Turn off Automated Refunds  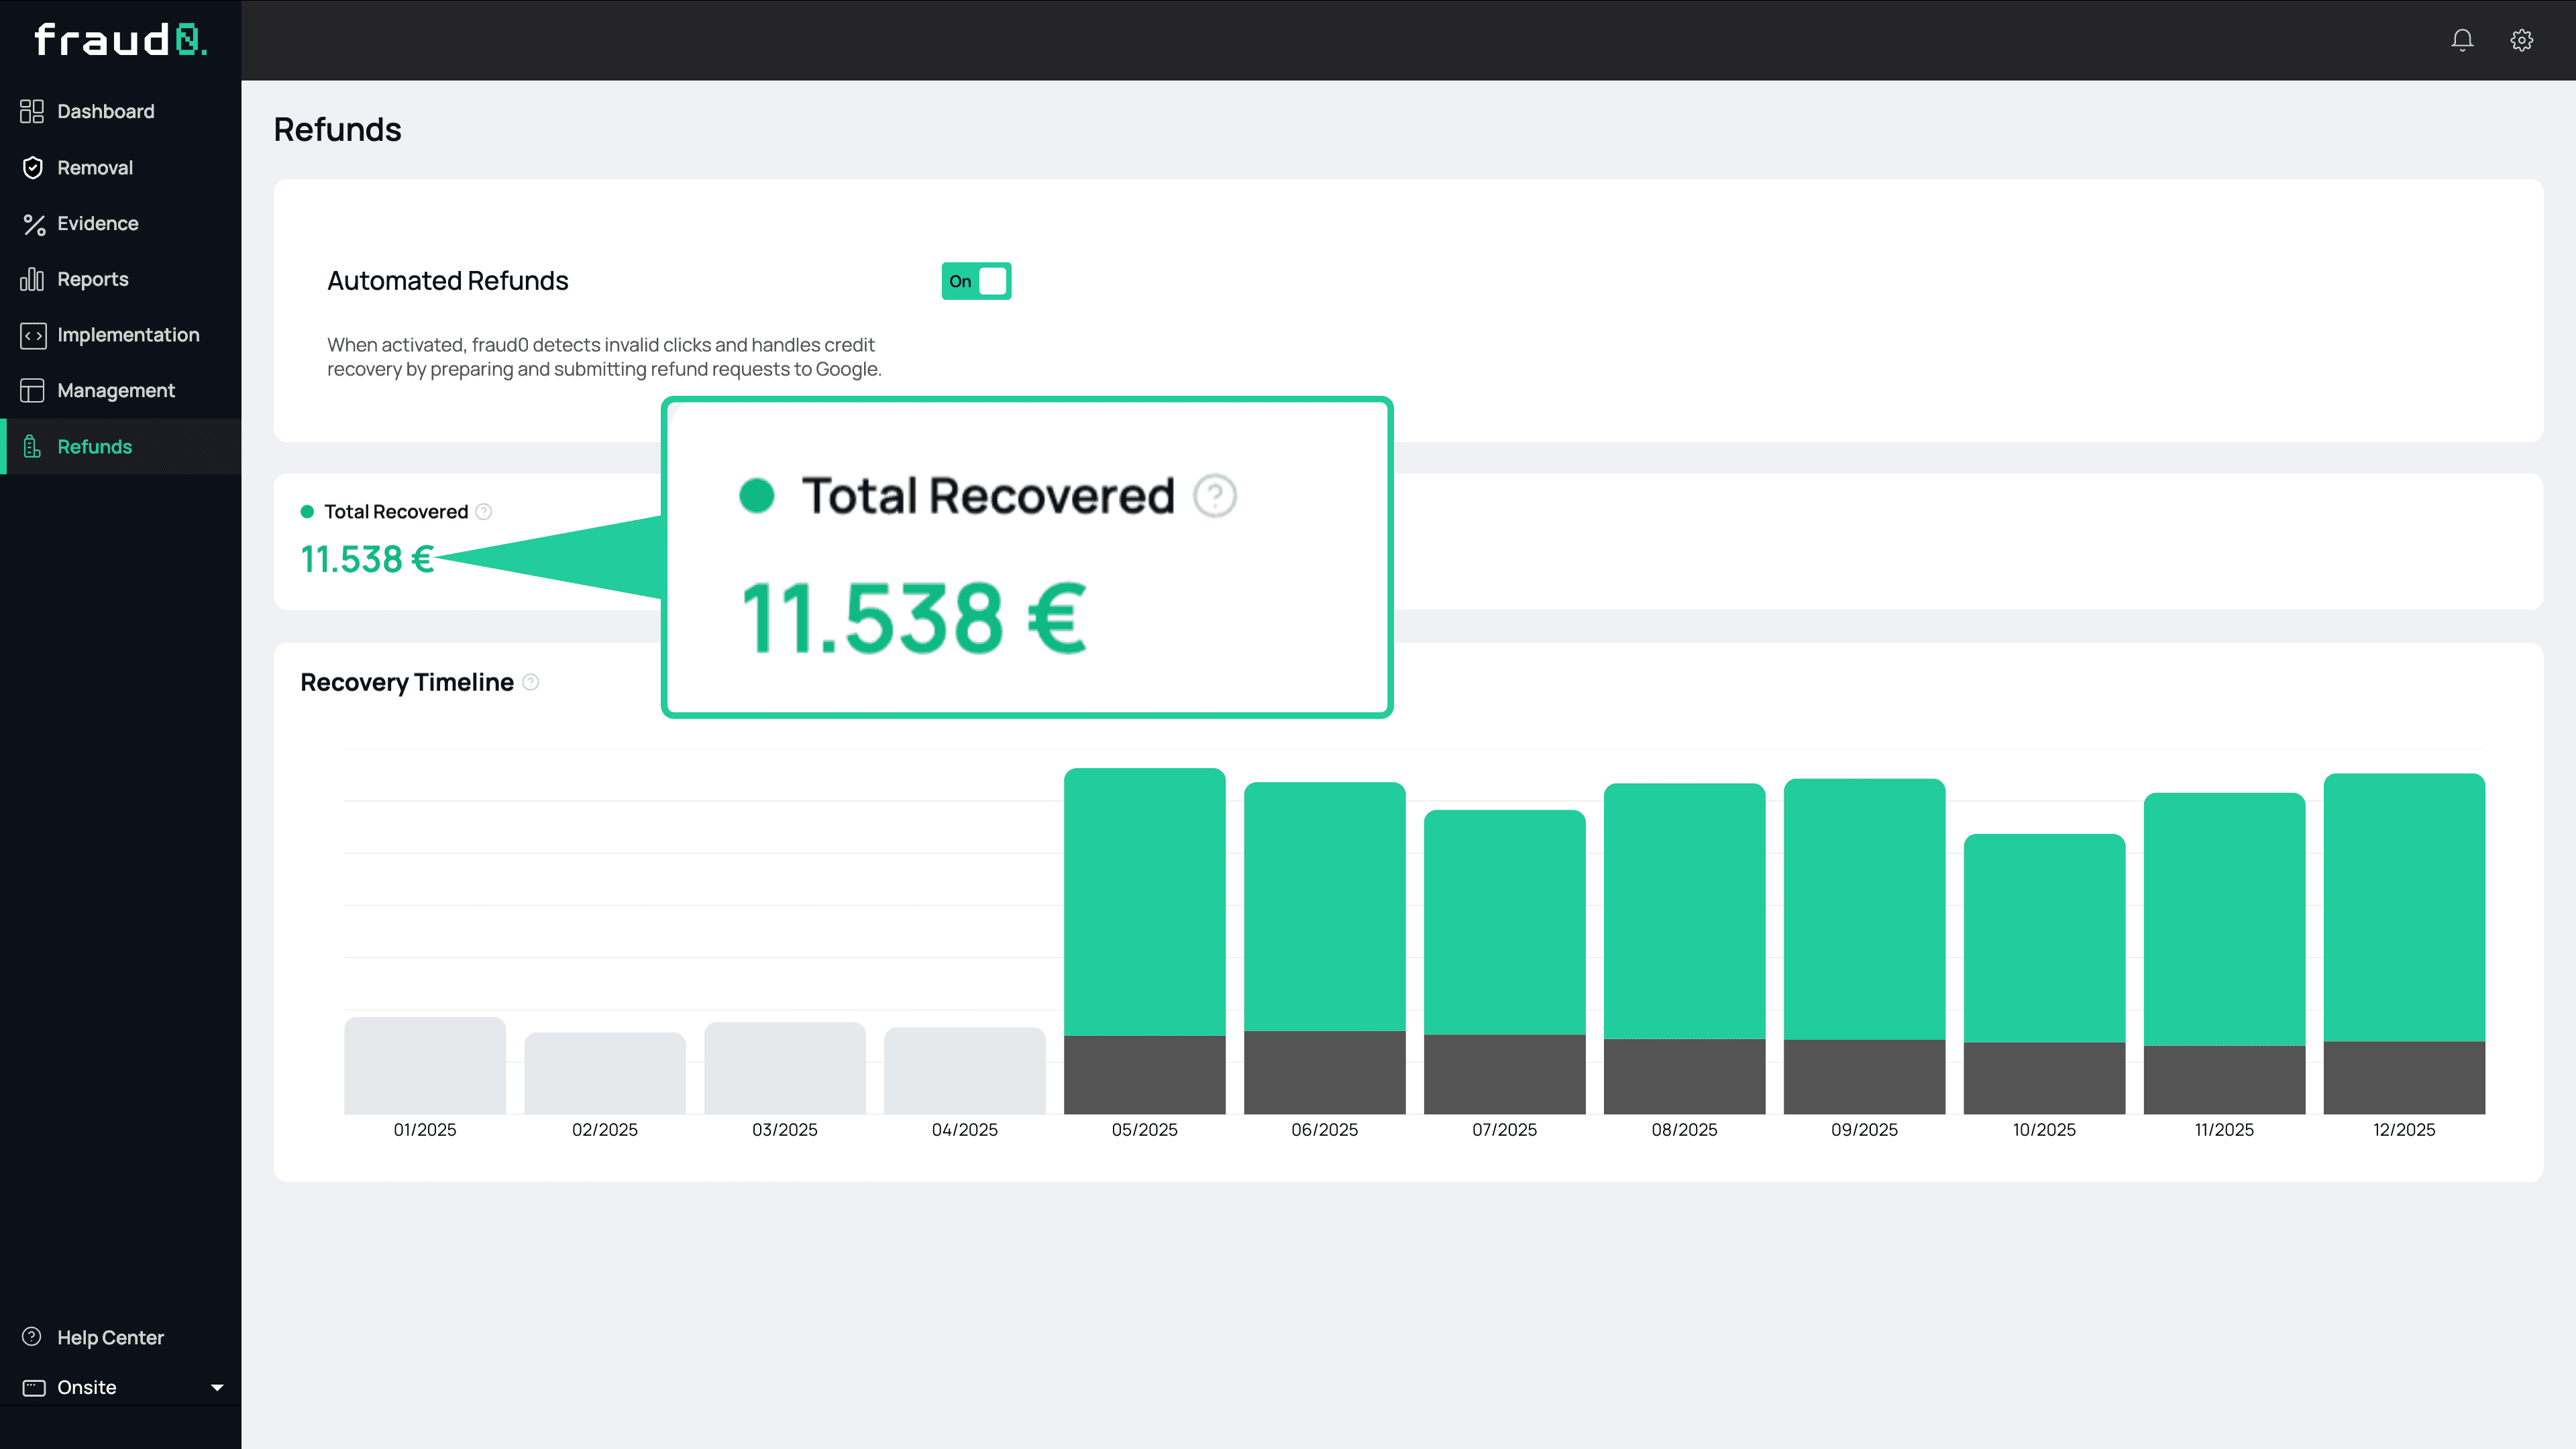pyautogui.click(x=976, y=281)
